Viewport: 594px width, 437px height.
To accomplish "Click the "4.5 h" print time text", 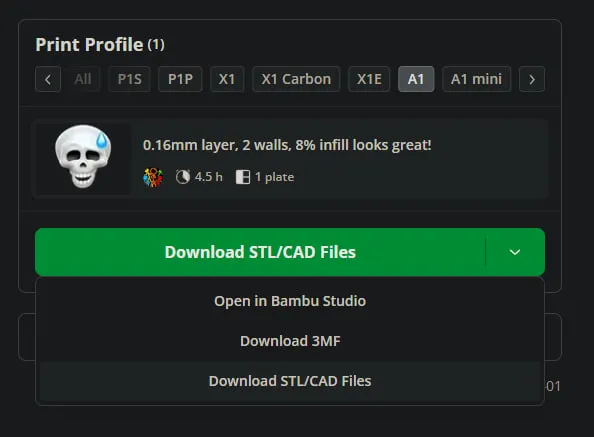I will point(208,177).
